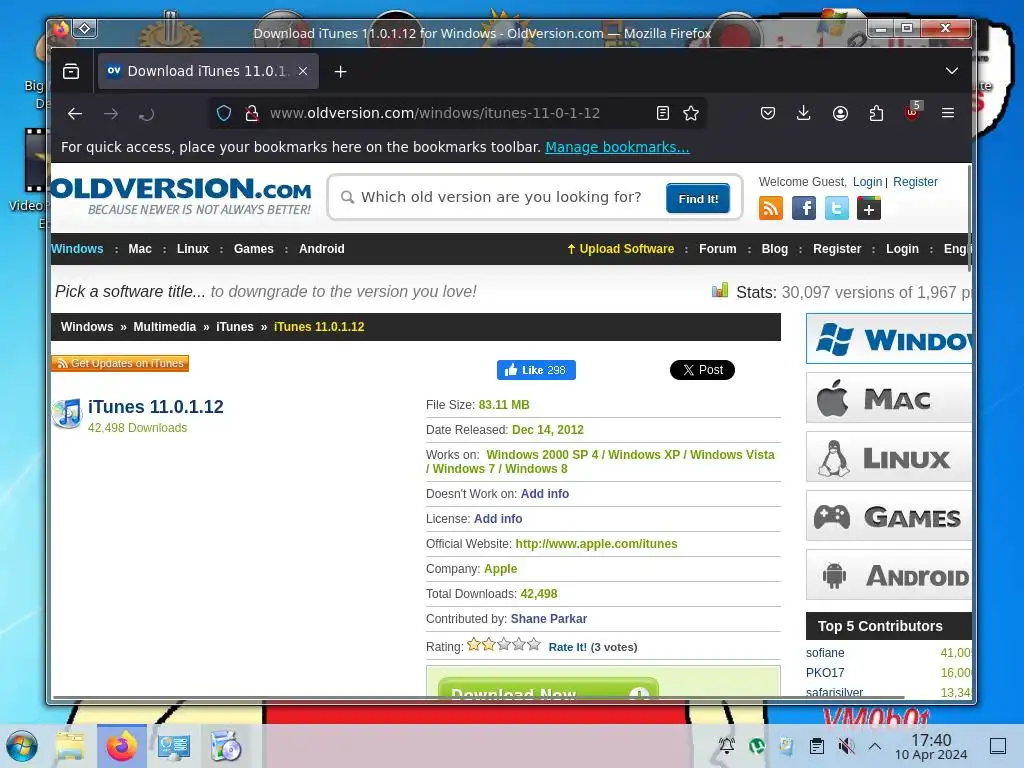Image resolution: width=1024 pixels, height=768 pixels.
Task: Open the Firefox downloads panel
Action: (804, 113)
